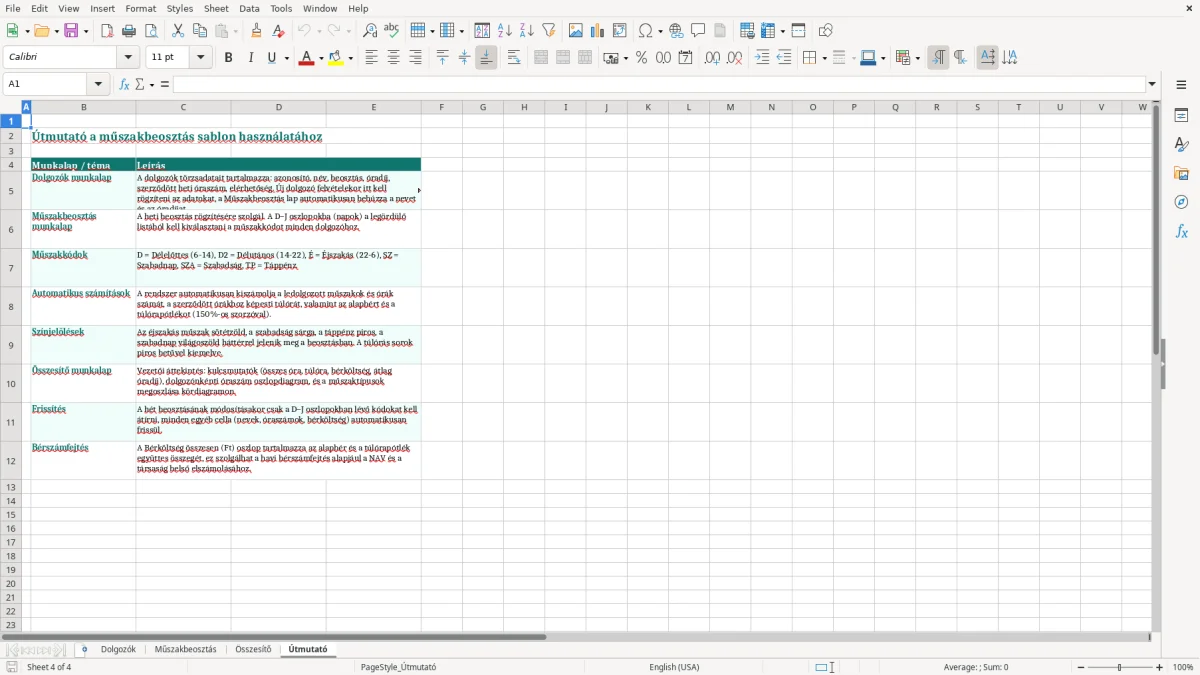Viewport: 1200px width, 675px height.
Task: Click the Draw Functions shapes icon
Action: (x=825, y=31)
